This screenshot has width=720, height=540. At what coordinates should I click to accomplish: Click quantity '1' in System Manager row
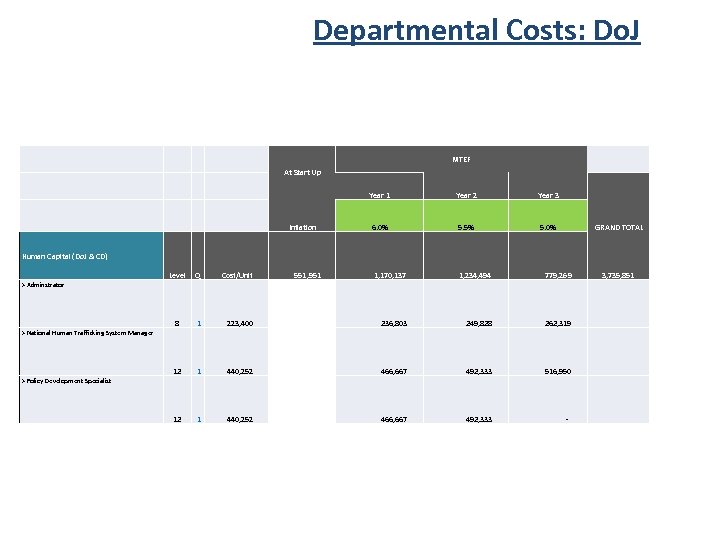click(199, 371)
